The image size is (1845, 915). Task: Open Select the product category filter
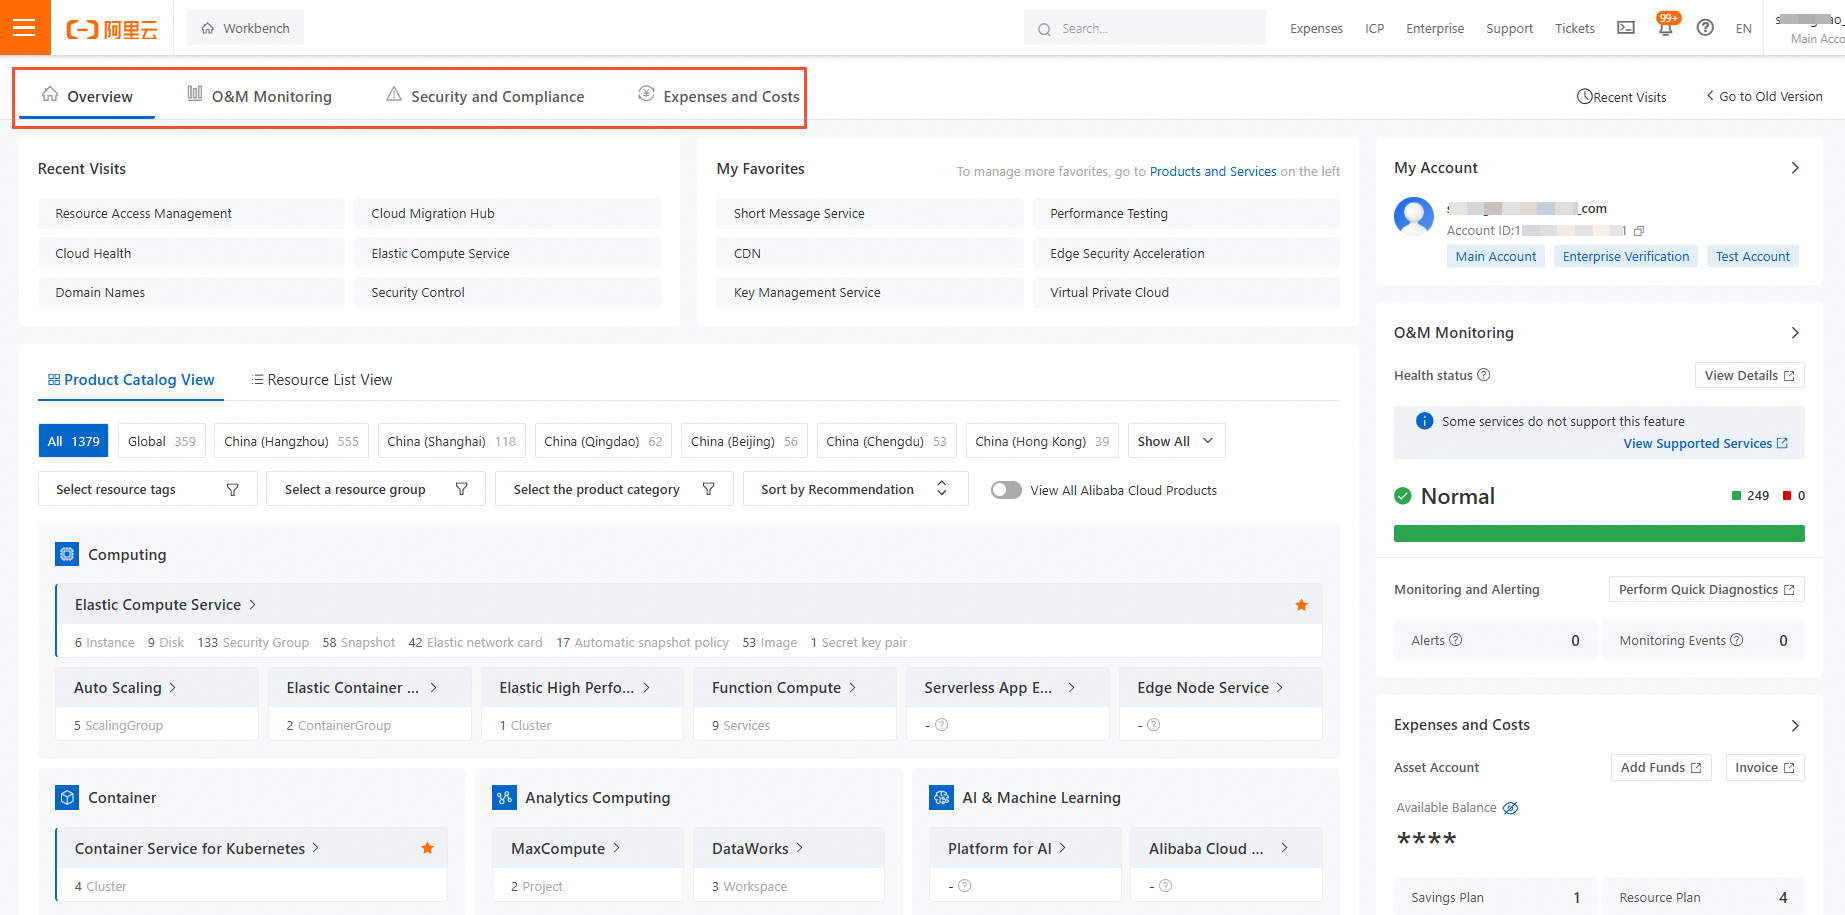614,489
